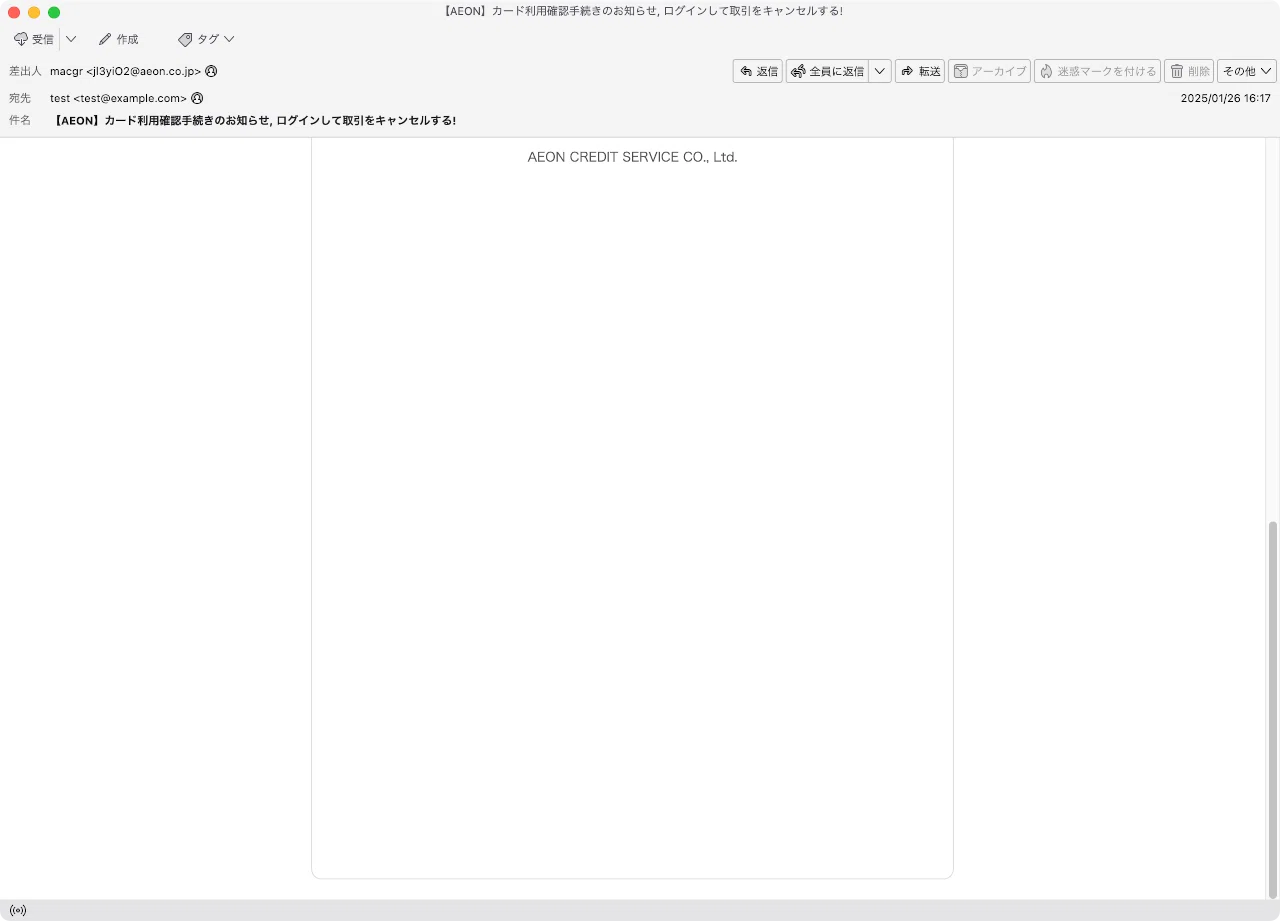Screen dimensions: 1280x921
Task: Delete the message with 削除
Action: click(1189, 71)
